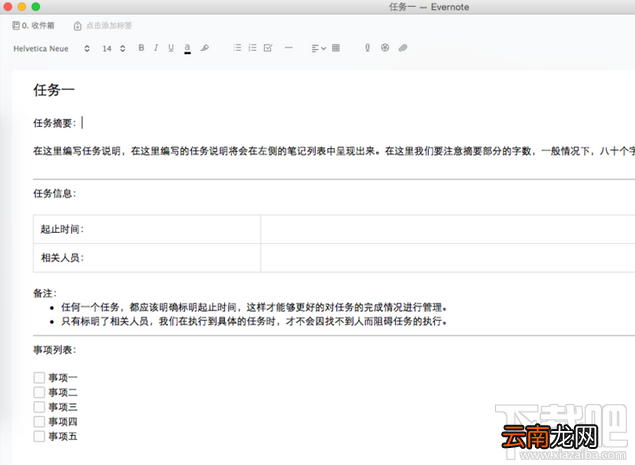This screenshot has width=635, height=465.
Task: Click the 相关人员 table cell
Action: (x=147, y=258)
